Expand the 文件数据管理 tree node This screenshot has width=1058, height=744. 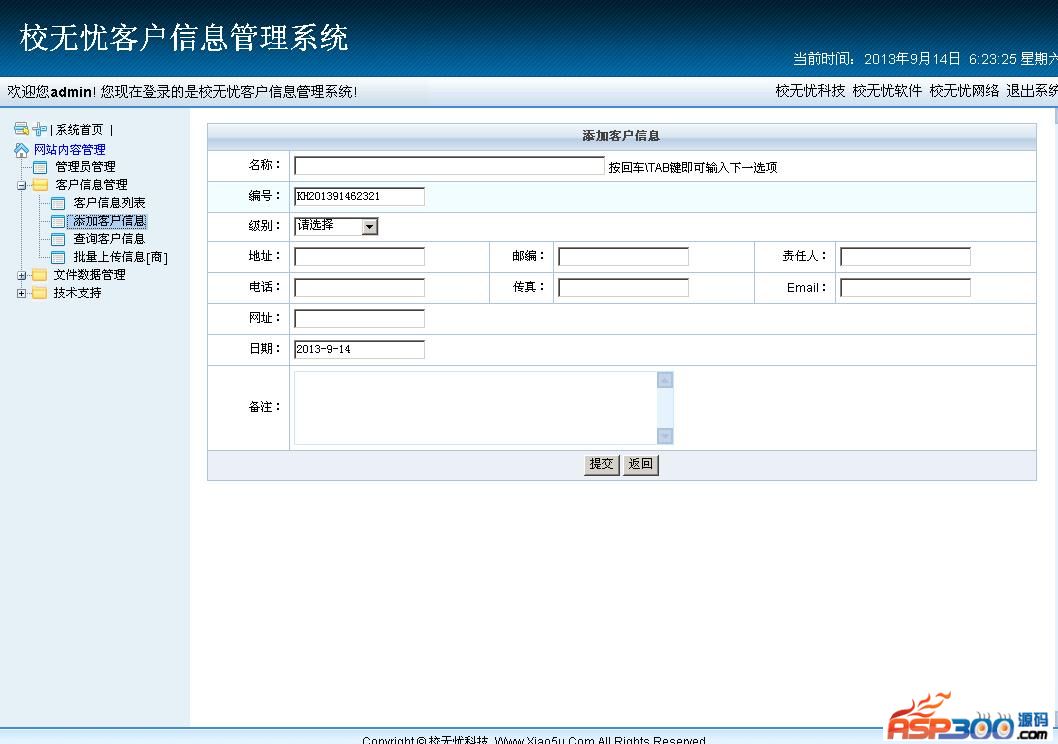point(21,275)
